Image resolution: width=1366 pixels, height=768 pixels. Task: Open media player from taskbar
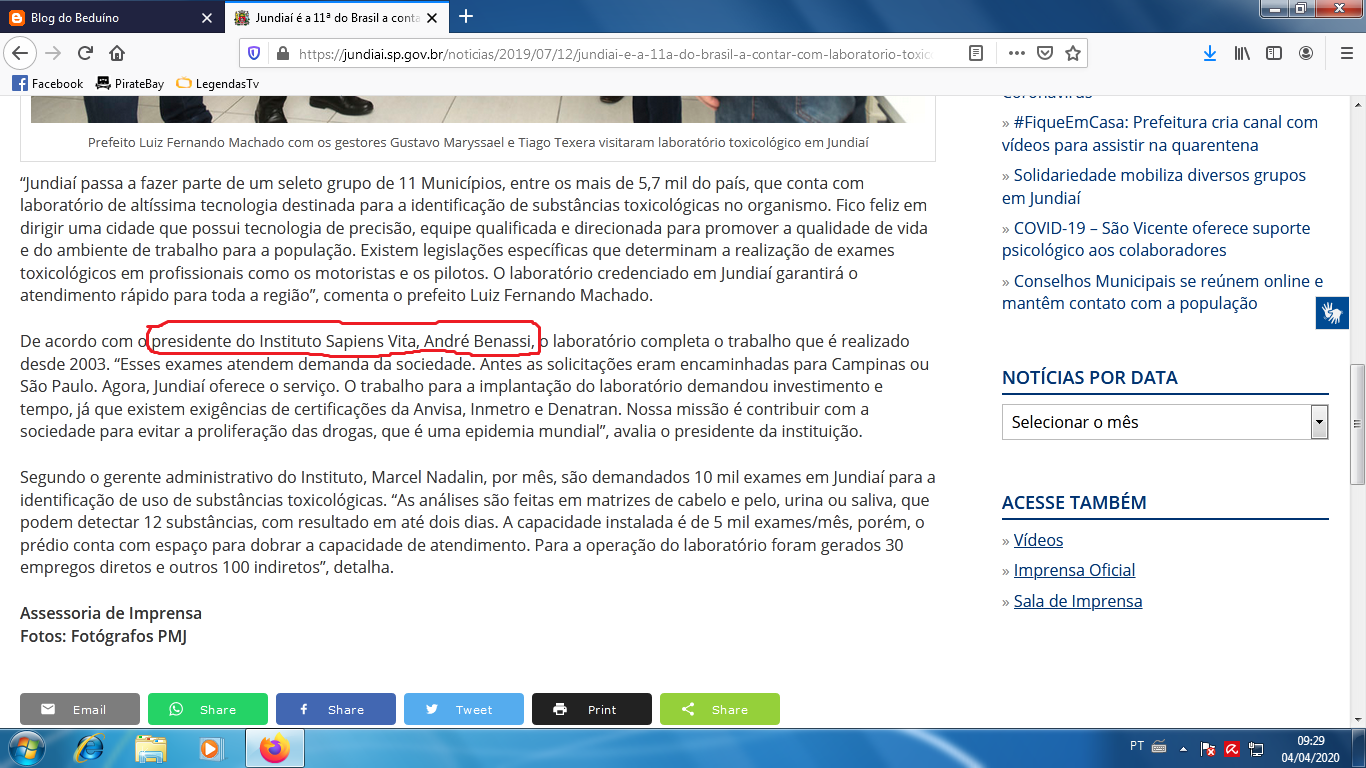point(211,748)
